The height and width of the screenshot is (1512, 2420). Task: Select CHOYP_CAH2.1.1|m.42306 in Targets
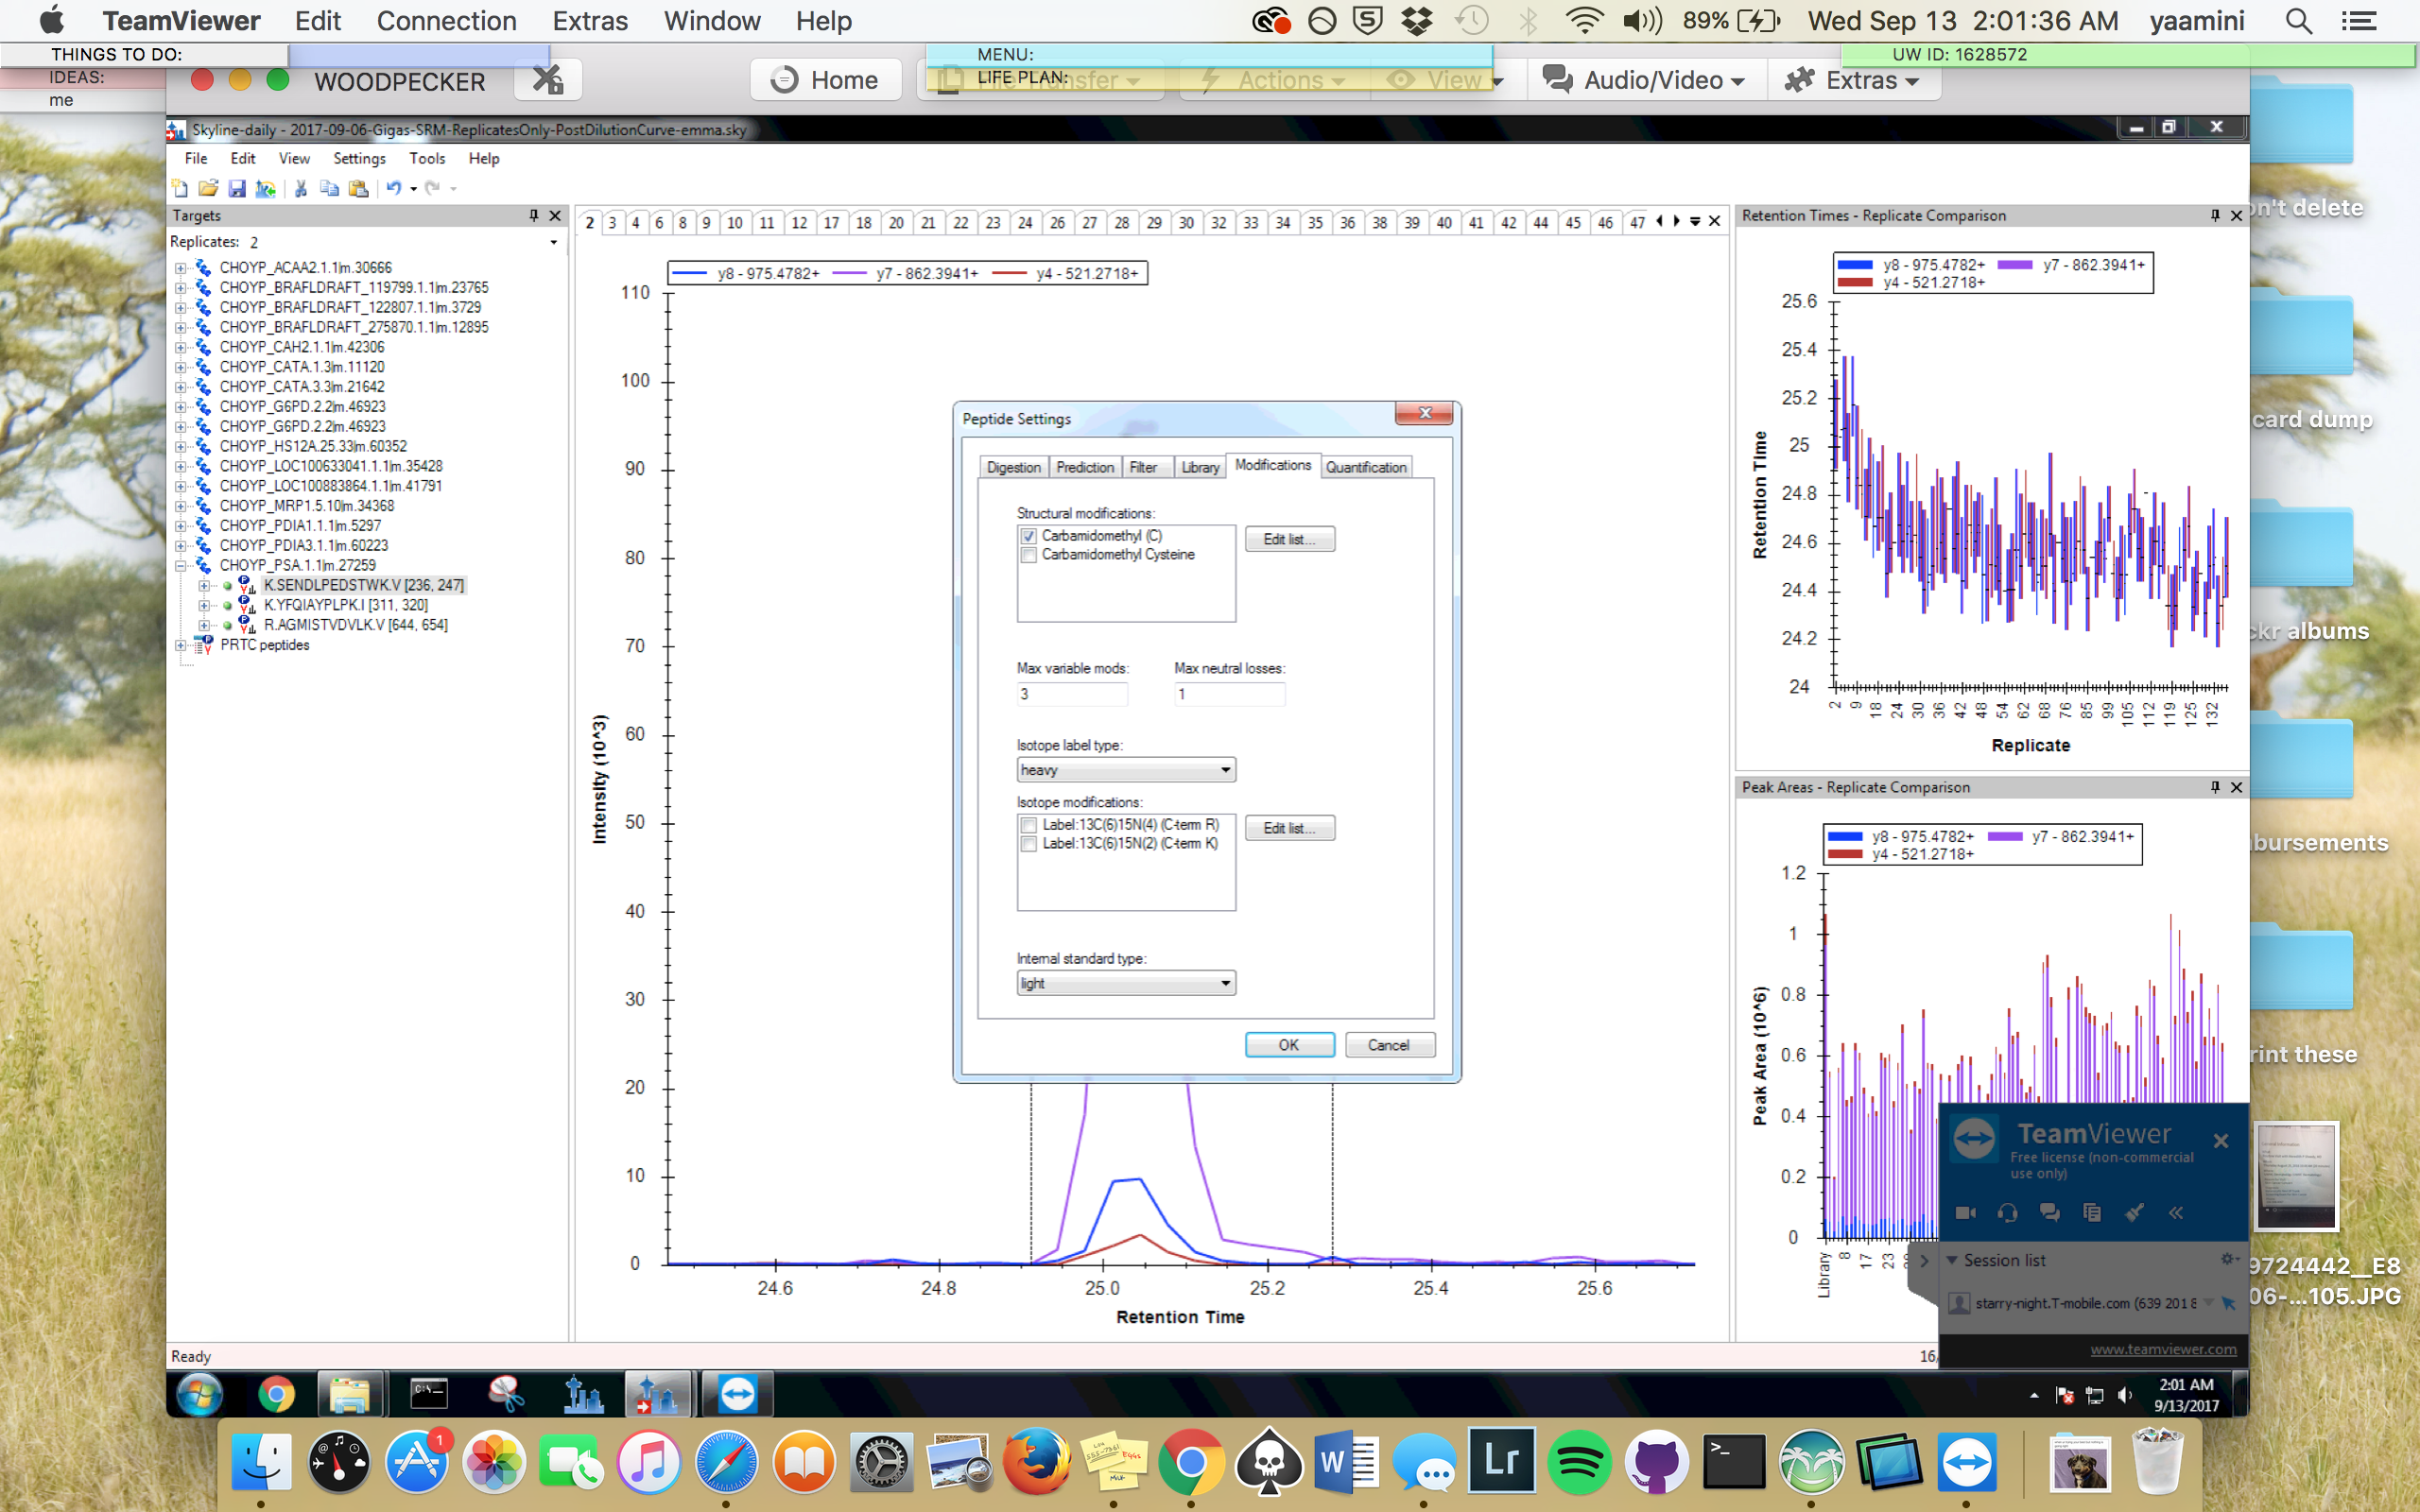coord(301,347)
